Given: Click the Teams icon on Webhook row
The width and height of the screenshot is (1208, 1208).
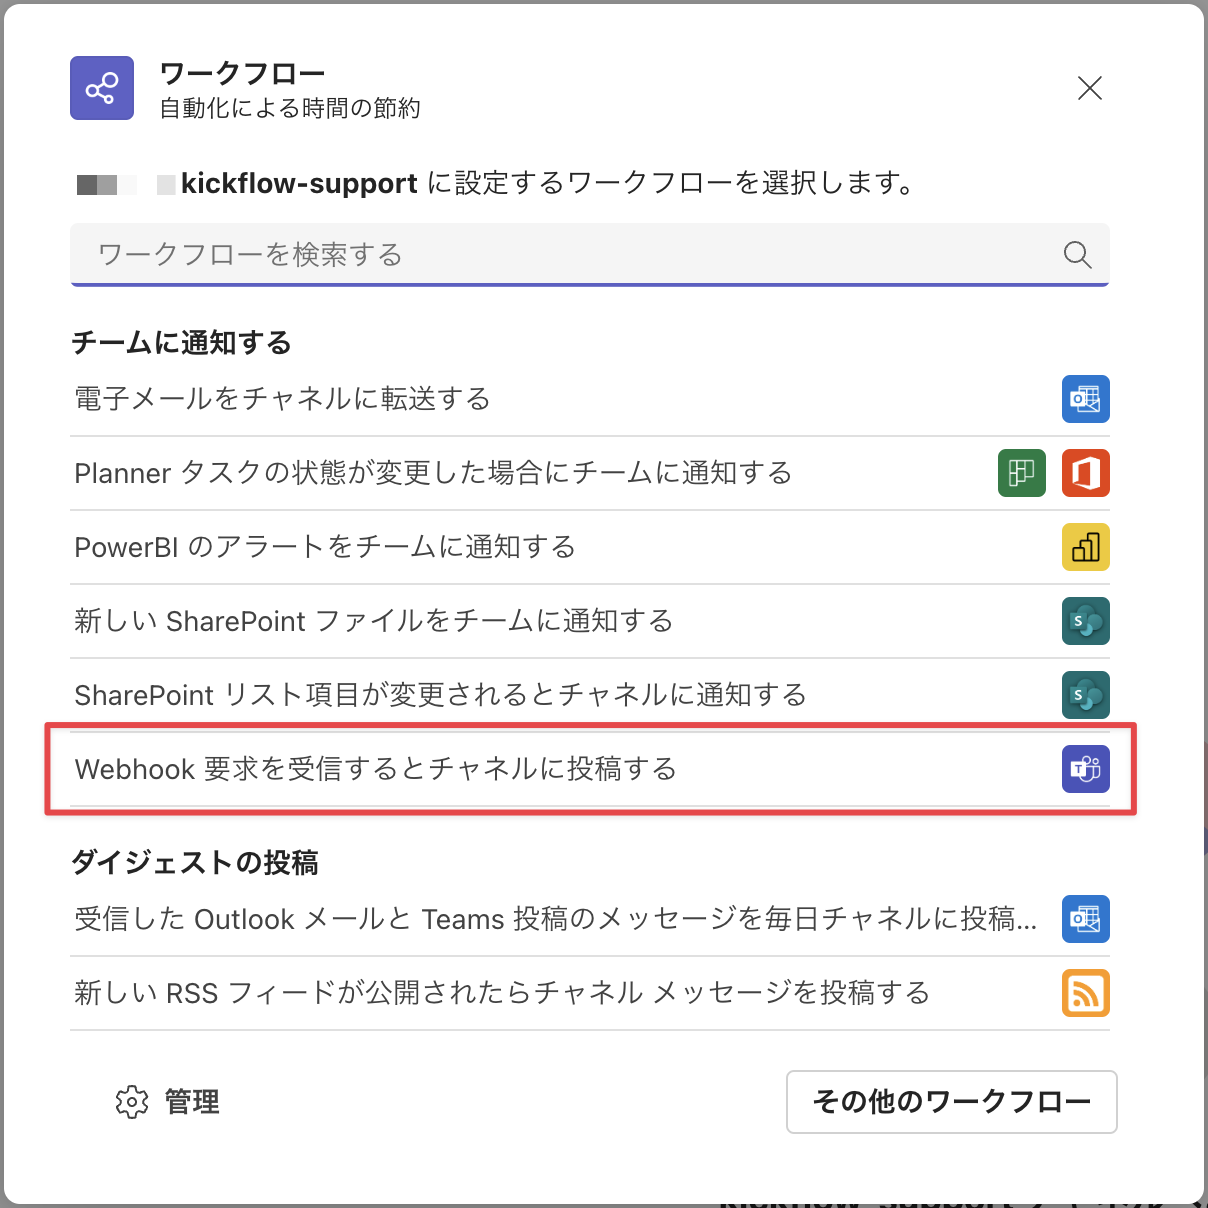Looking at the screenshot, I should coord(1086,769).
